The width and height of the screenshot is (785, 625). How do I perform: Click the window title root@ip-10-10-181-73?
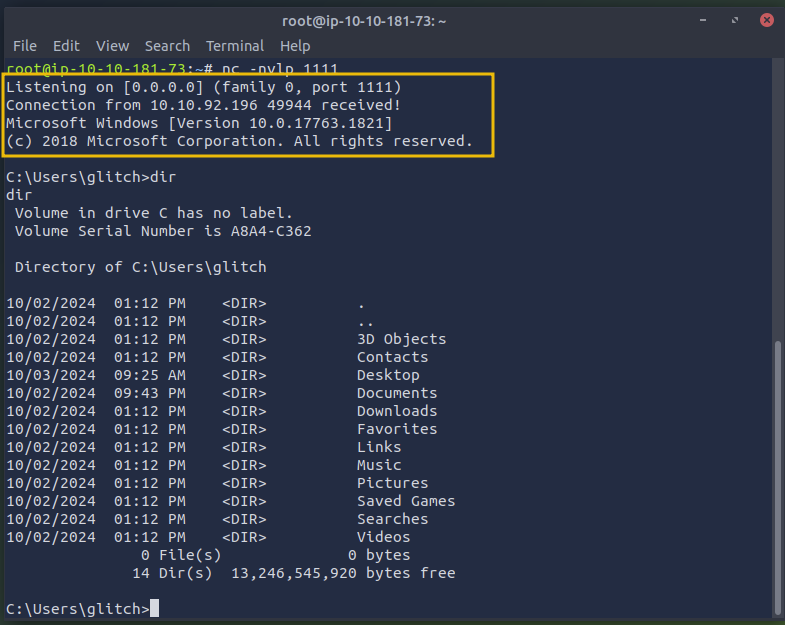click(x=363, y=21)
